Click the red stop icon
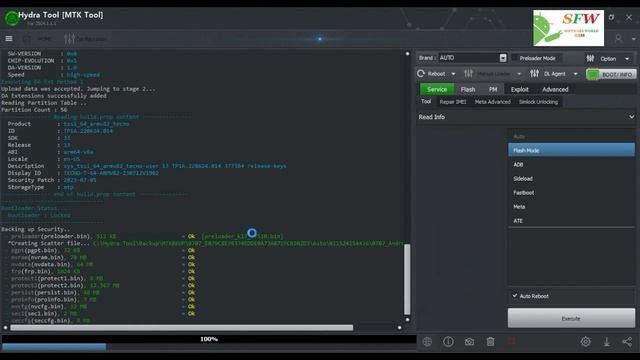 (x=511, y=341)
